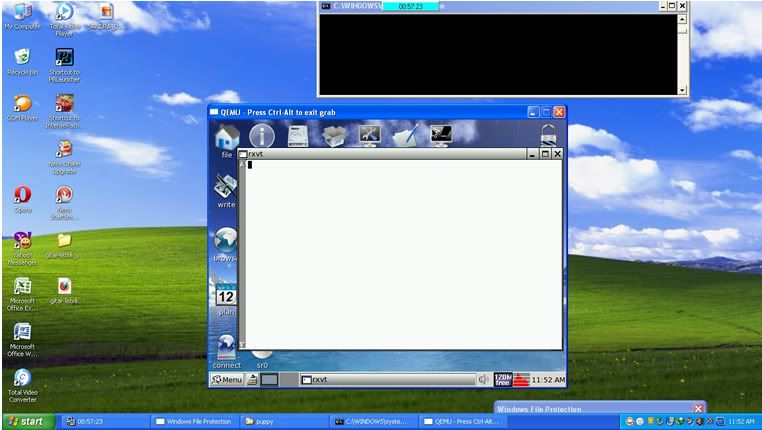Select the rxvt task in Puppy taskbar
This screenshot has width=762, height=430.
387,379
